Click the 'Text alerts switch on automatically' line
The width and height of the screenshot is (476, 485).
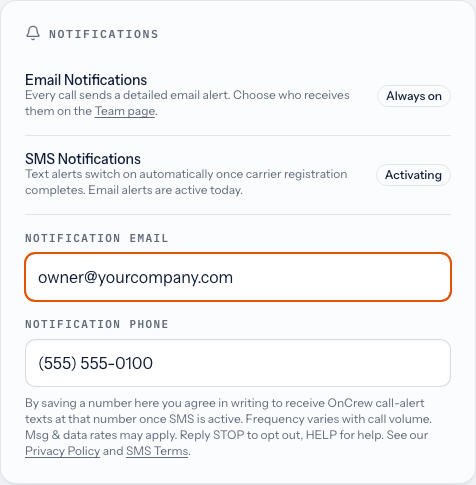[x=186, y=174]
